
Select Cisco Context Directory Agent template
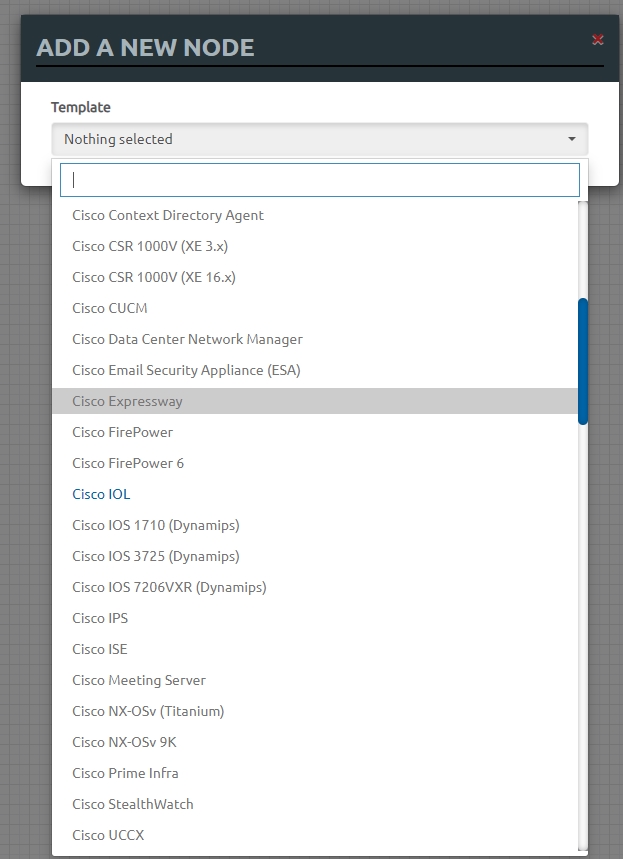tap(315, 215)
